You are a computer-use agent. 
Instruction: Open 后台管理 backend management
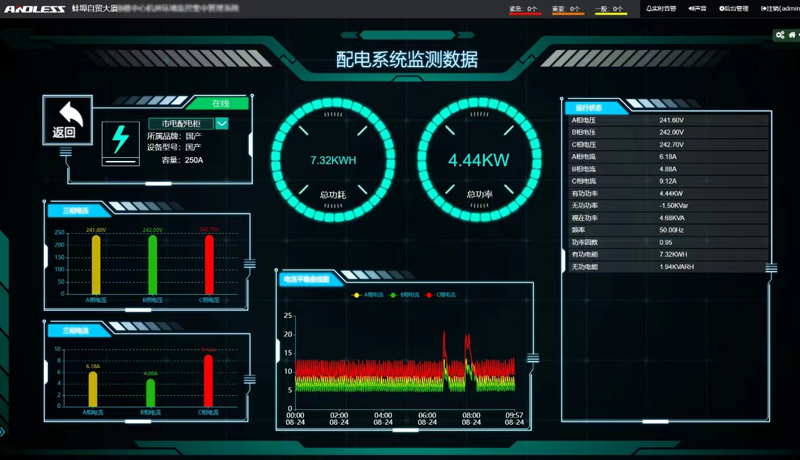(x=734, y=9)
